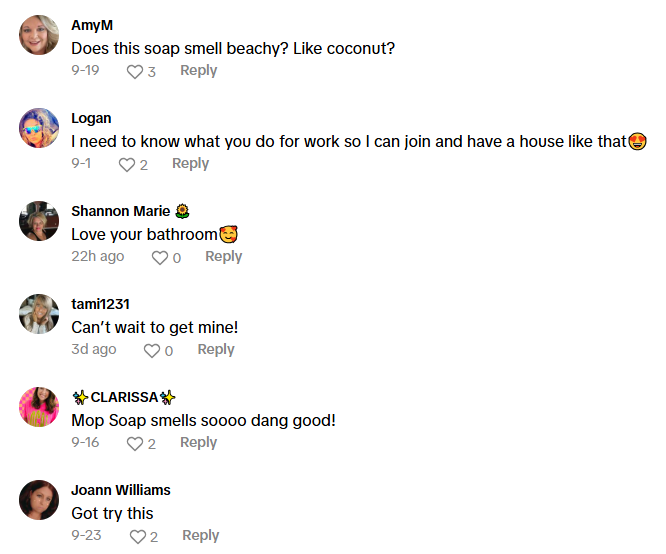
Task: Reply to tami1231's comment
Action: 216,350
